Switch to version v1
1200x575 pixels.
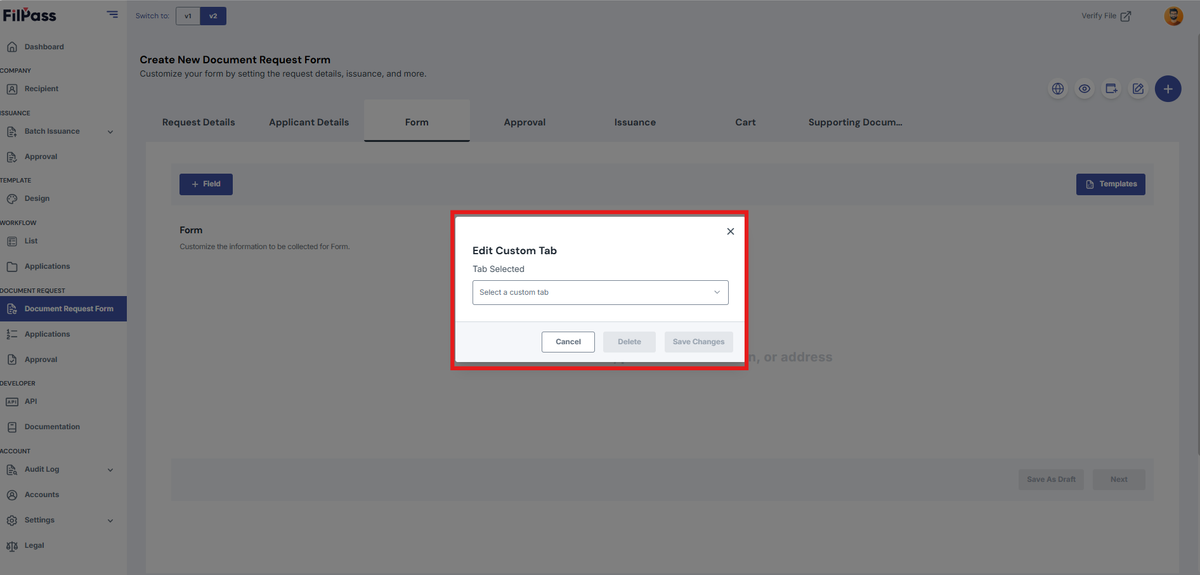click(188, 16)
